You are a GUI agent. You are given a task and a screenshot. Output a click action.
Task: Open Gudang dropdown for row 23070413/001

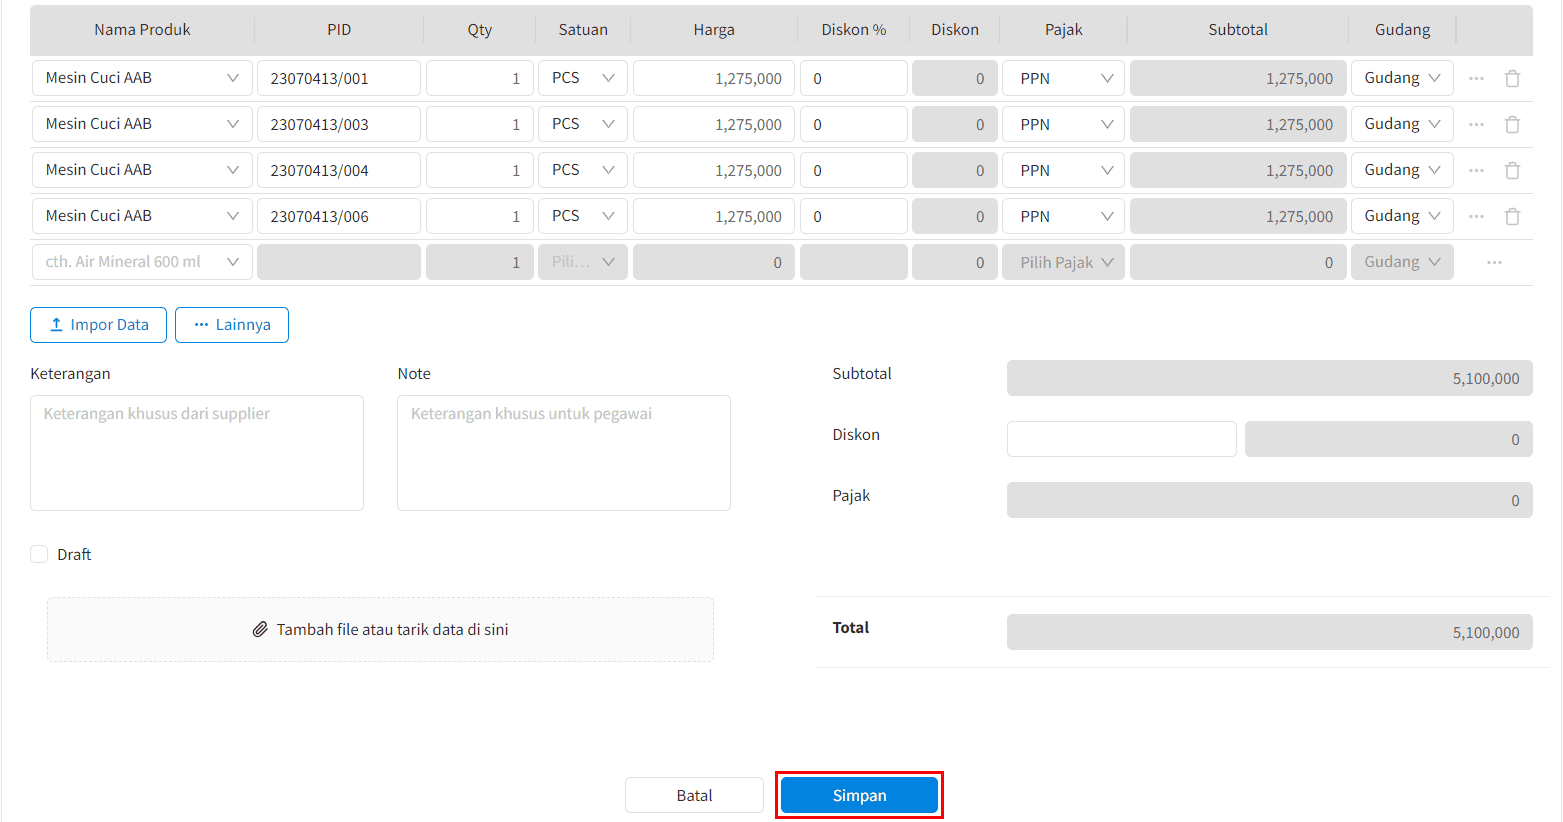(1402, 78)
